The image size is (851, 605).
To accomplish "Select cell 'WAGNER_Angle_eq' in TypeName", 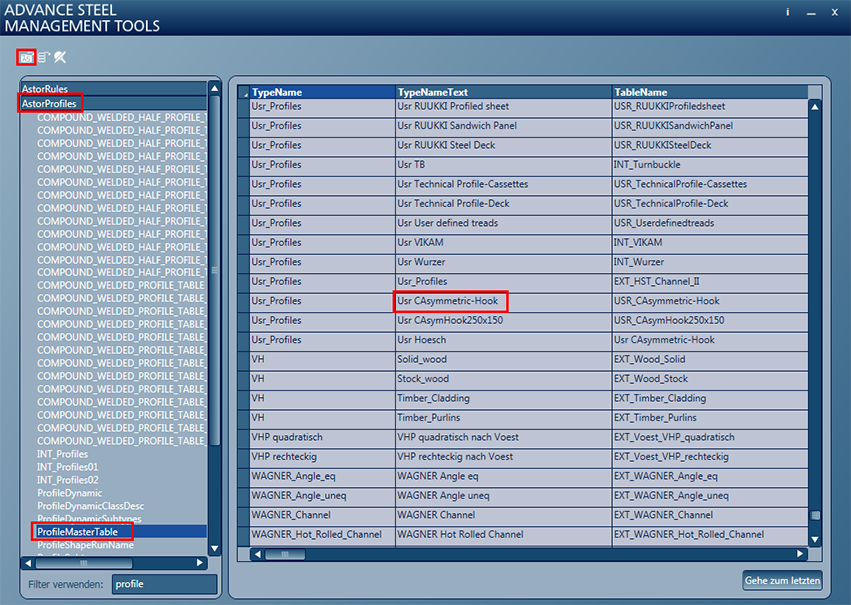I will click(322, 476).
